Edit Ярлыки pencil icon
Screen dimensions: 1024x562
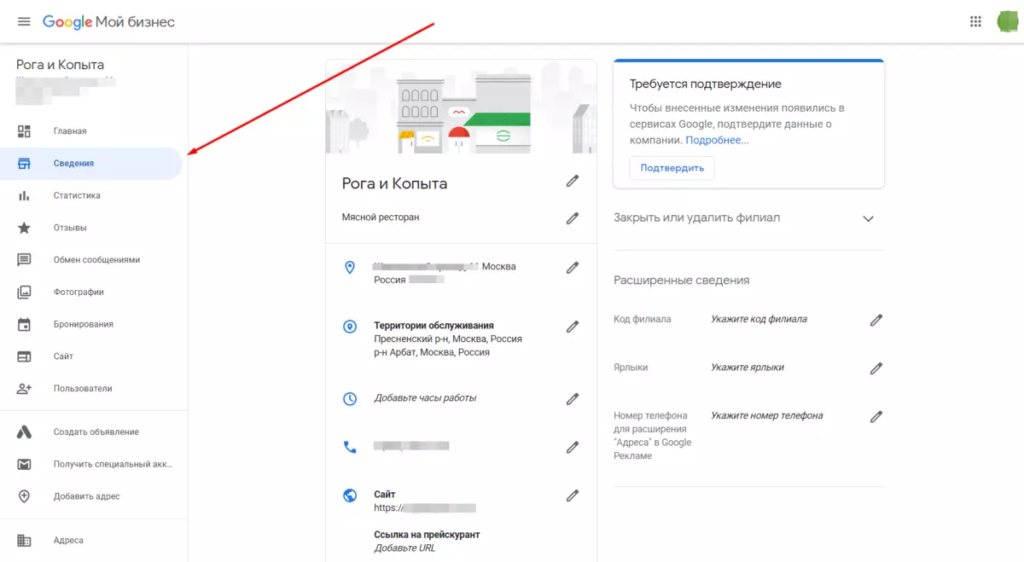pyautogui.click(x=876, y=368)
